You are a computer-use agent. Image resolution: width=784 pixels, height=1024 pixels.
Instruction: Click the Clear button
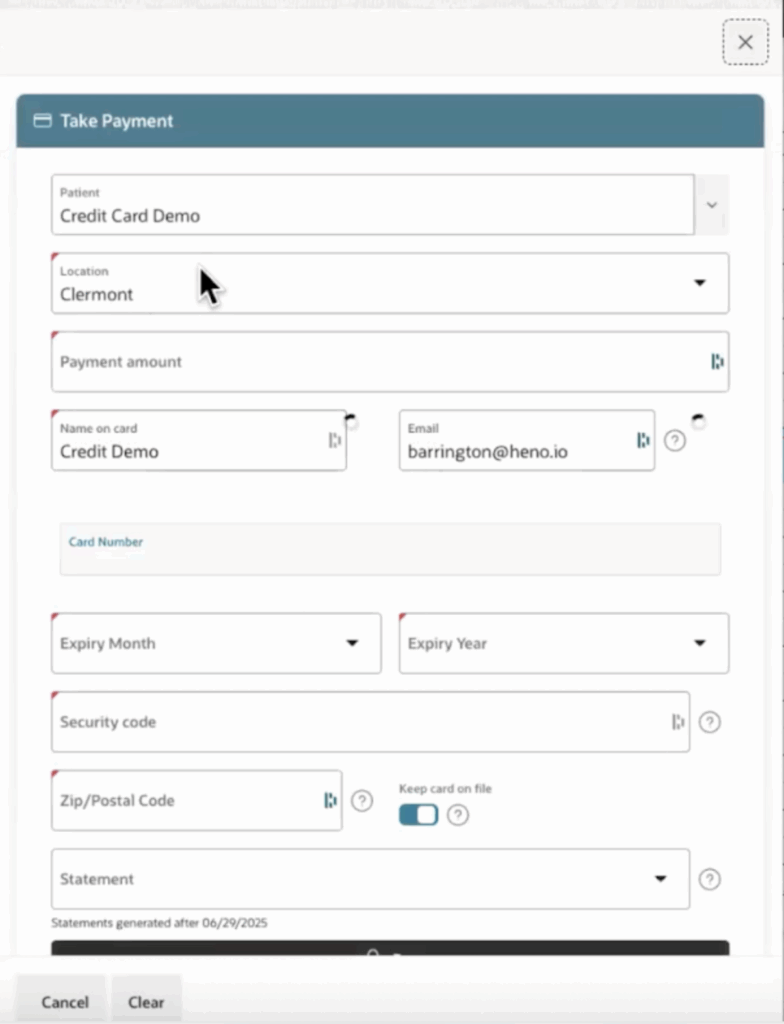pos(146,1002)
